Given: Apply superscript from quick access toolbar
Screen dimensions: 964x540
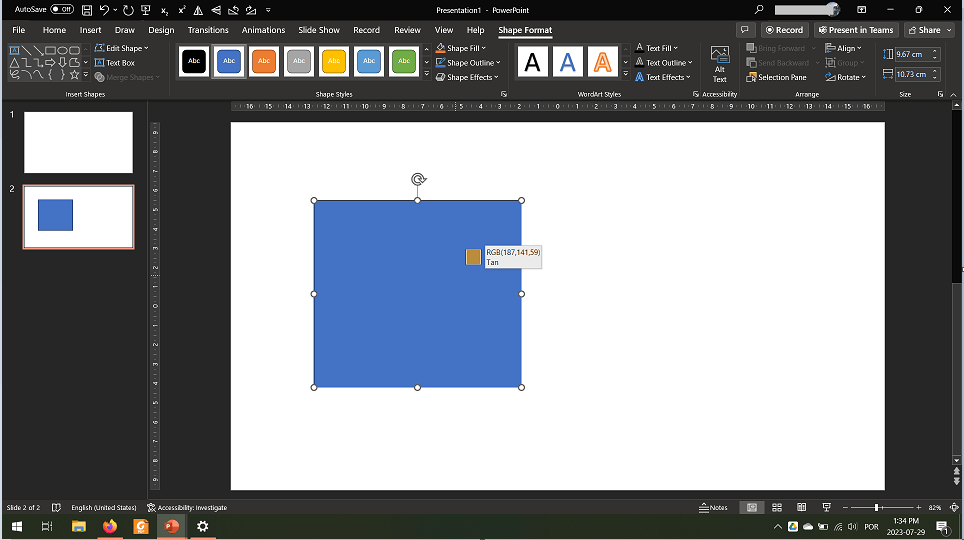Looking at the screenshot, I should tap(181, 10).
